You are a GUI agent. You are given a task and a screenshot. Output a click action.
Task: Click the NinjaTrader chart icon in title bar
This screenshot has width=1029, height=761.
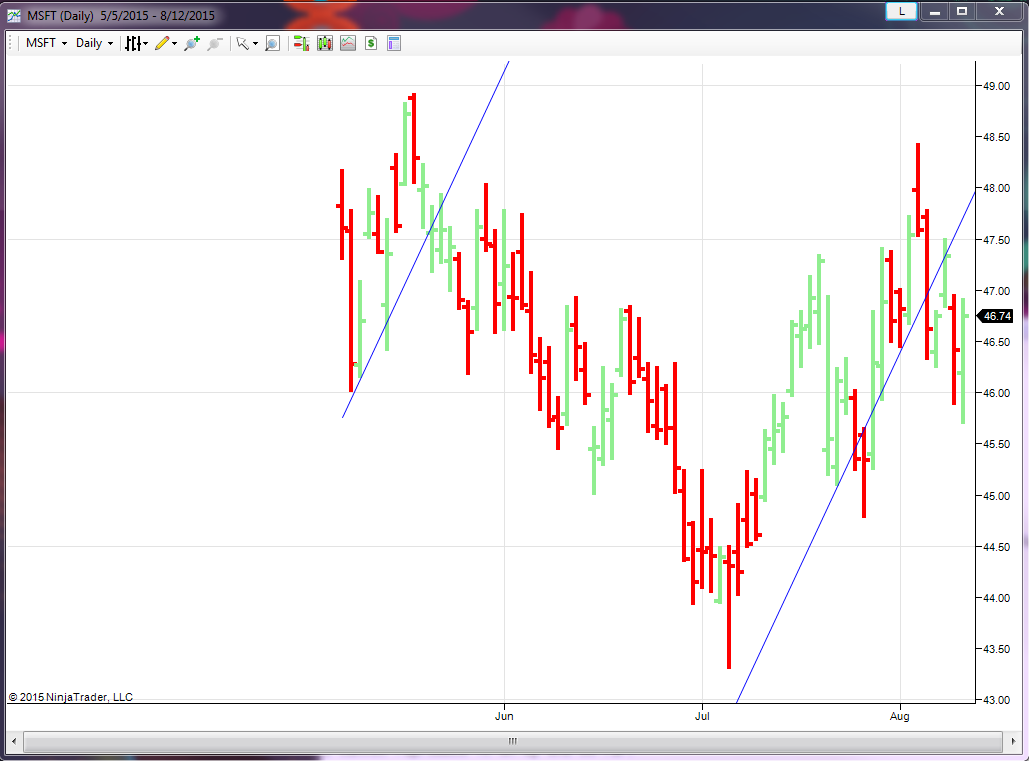pos(14,15)
